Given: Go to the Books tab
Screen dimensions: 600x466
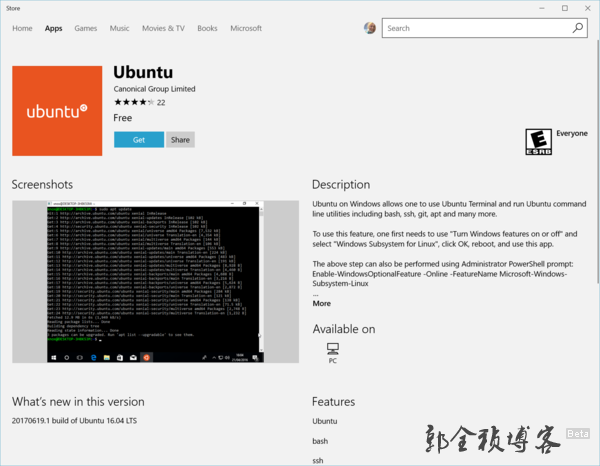Looking at the screenshot, I should point(207,28).
